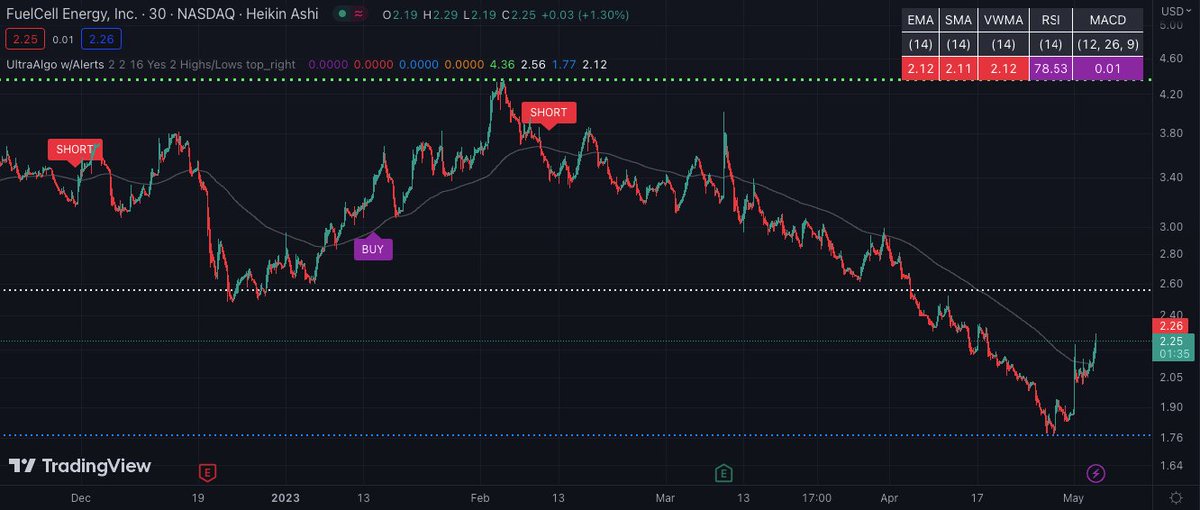The image size is (1200, 510).
Task: Click the RSI value 78.53 cell
Action: (1052, 68)
